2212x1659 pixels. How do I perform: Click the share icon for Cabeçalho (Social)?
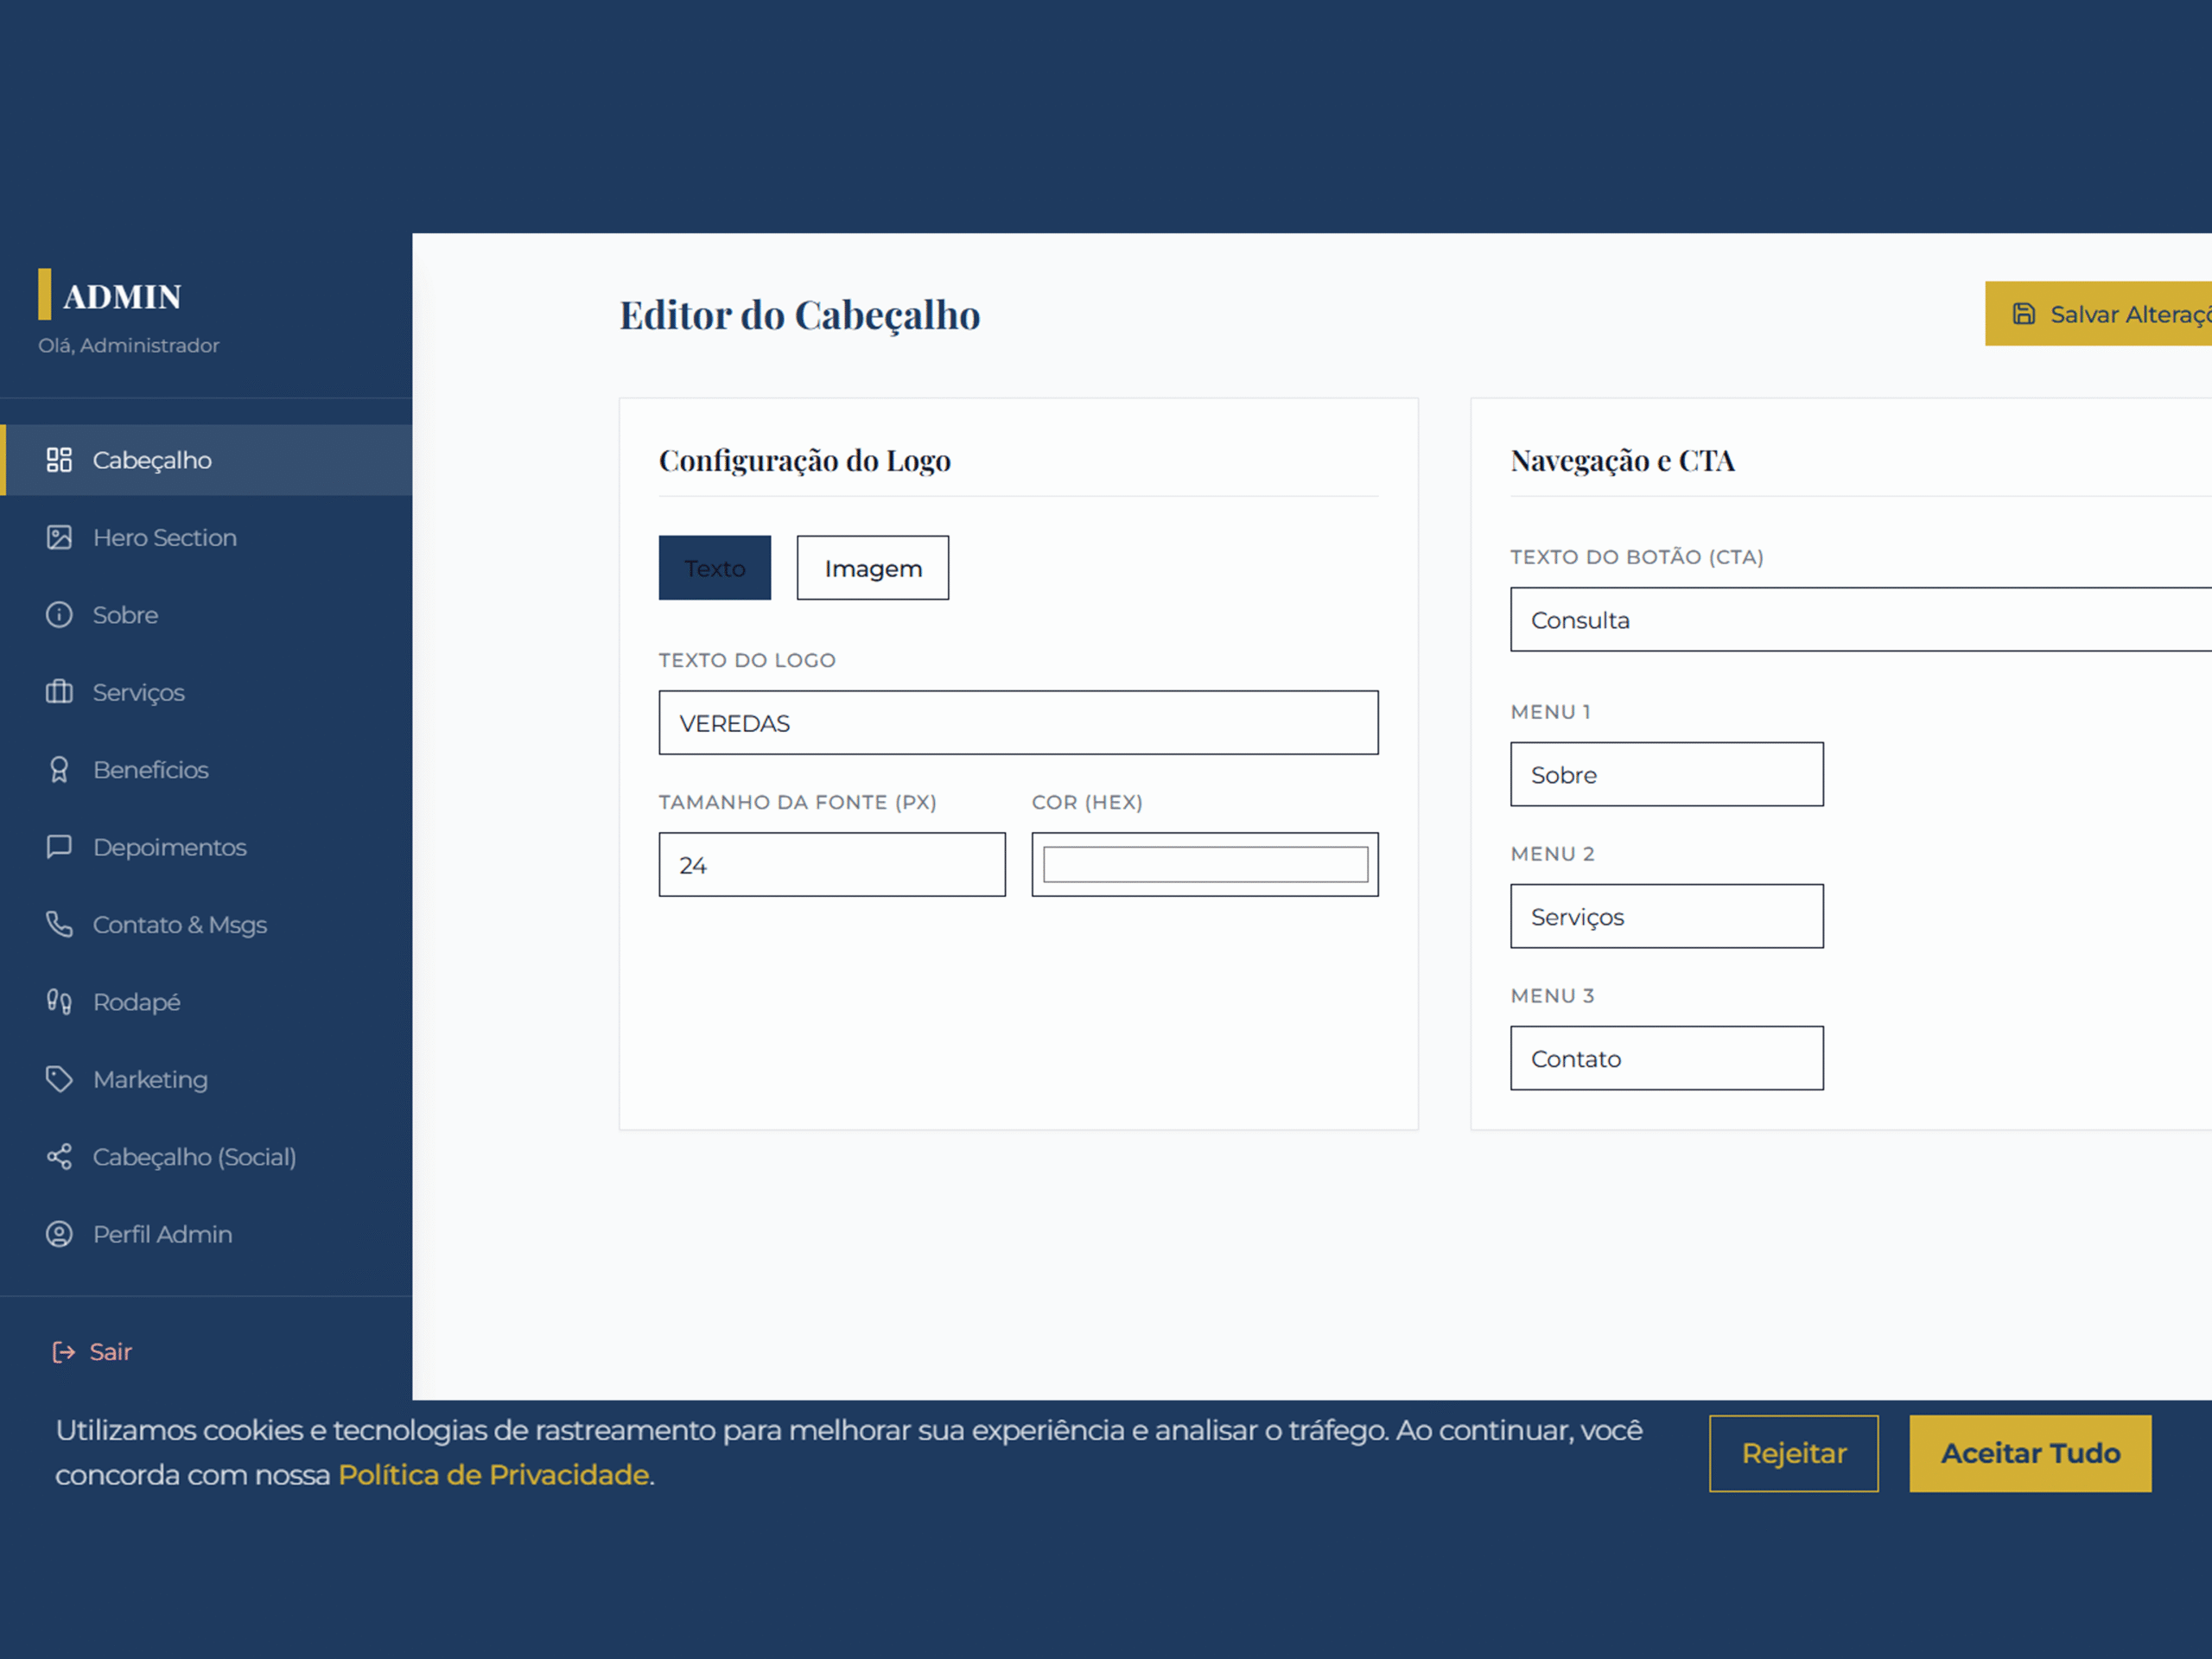(x=59, y=1157)
